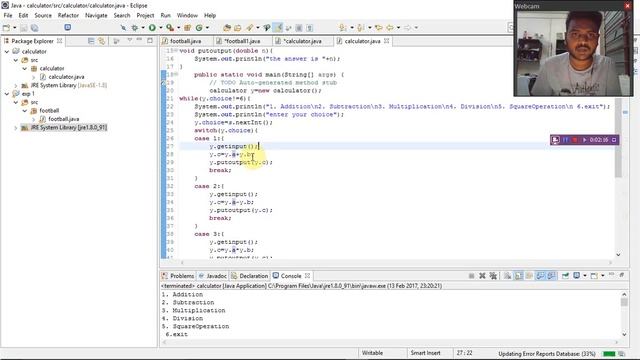This screenshot has height=360, width=640.
Task: Toggle Show Console When Standard Out Changes
Action: tap(540, 276)
